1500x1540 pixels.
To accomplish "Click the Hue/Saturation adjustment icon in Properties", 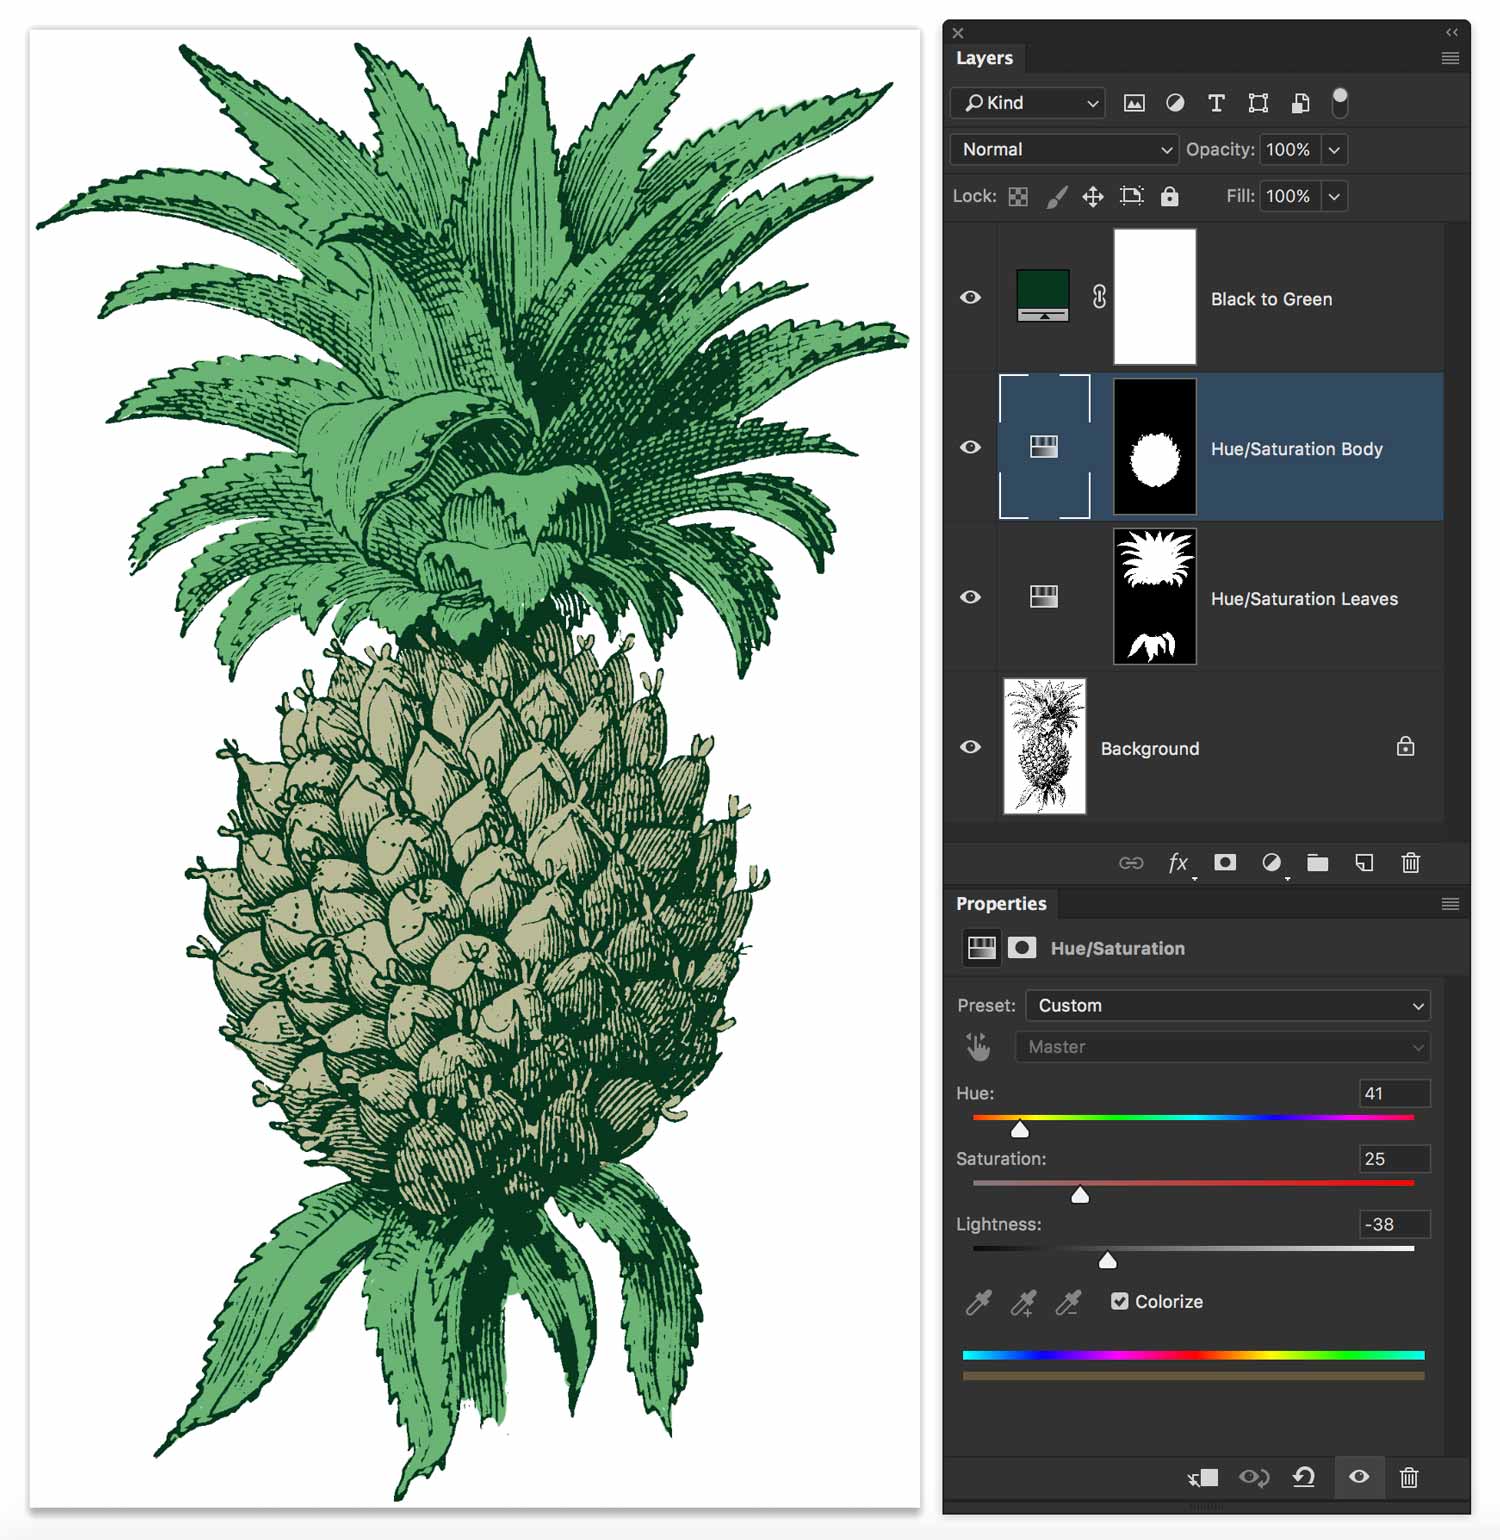I will 981,948.
